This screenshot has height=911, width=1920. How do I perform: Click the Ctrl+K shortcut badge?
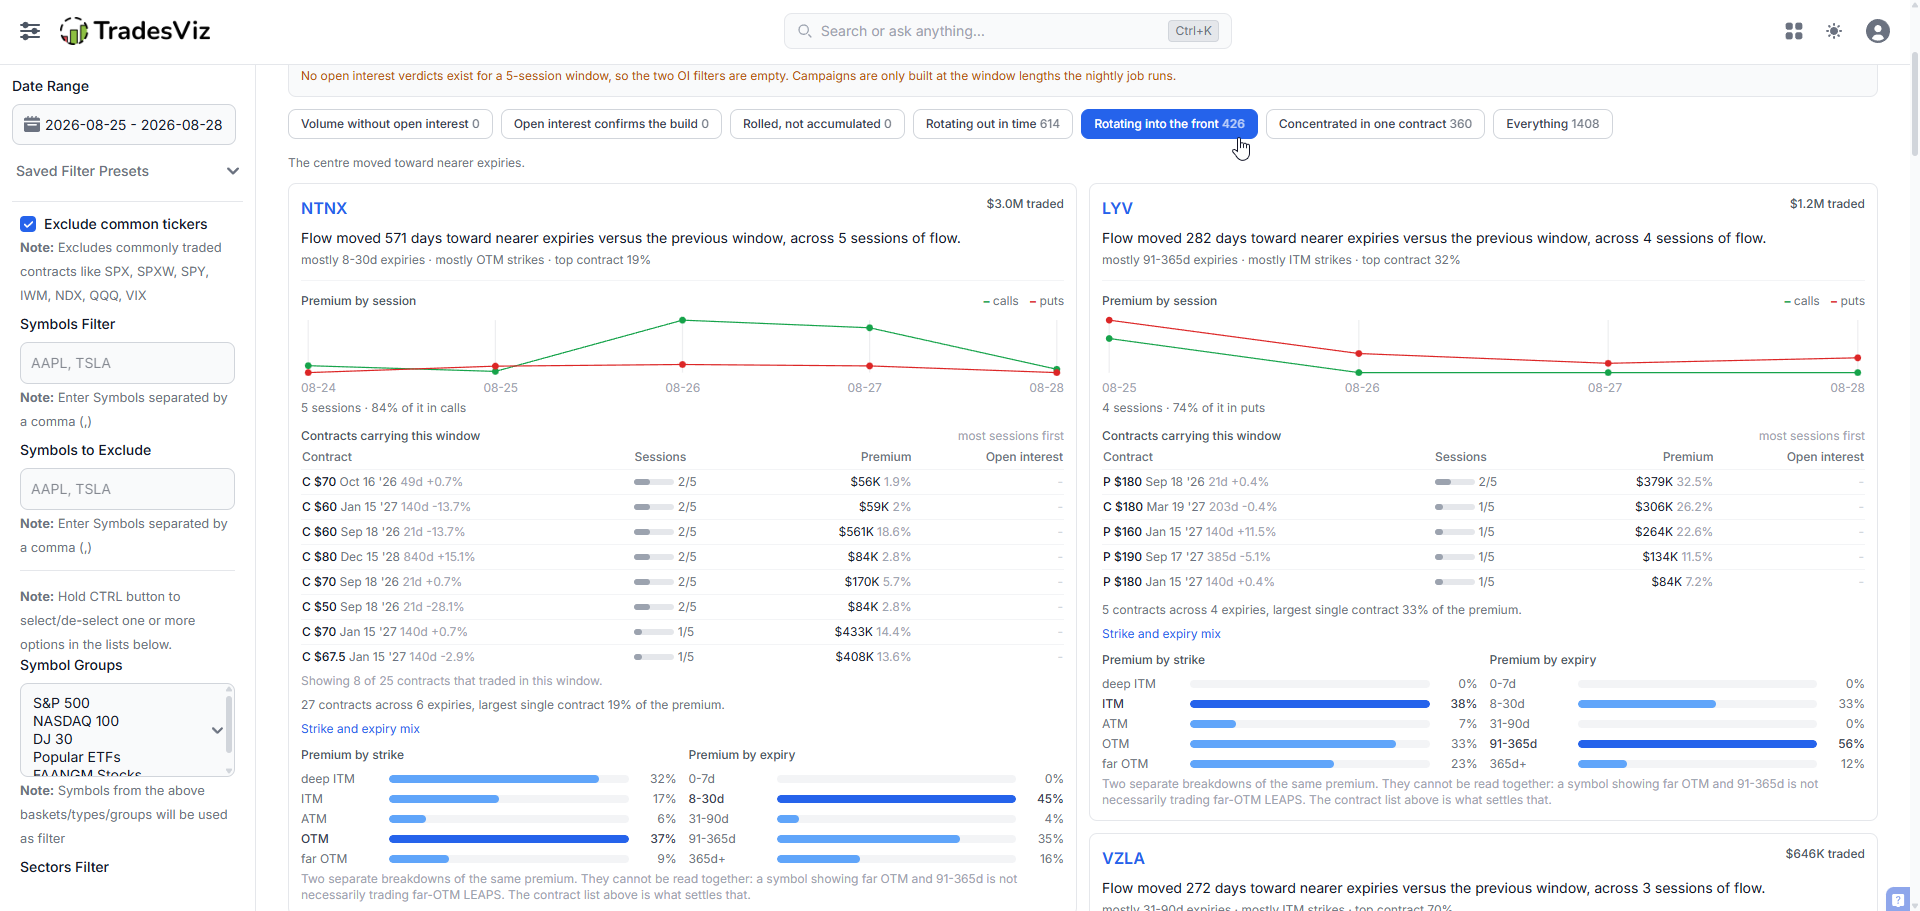(x=1193, y=31)
